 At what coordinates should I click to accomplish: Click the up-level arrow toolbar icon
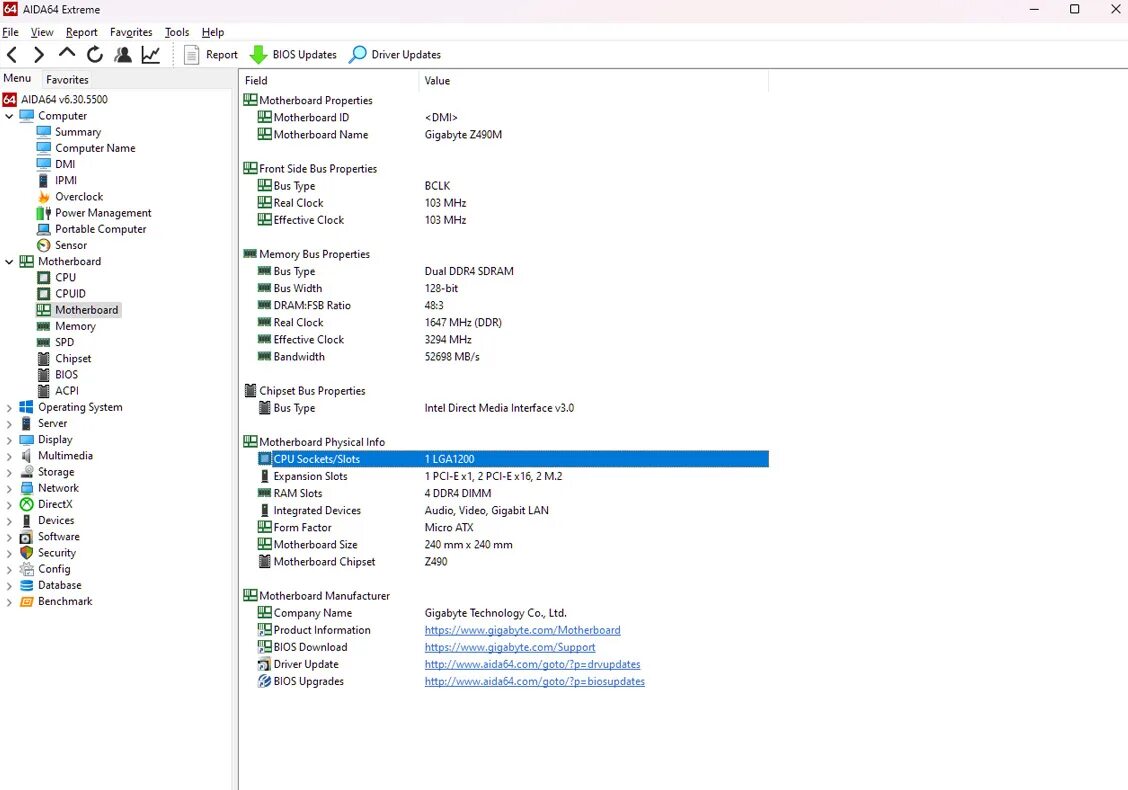tap(67, 53)
